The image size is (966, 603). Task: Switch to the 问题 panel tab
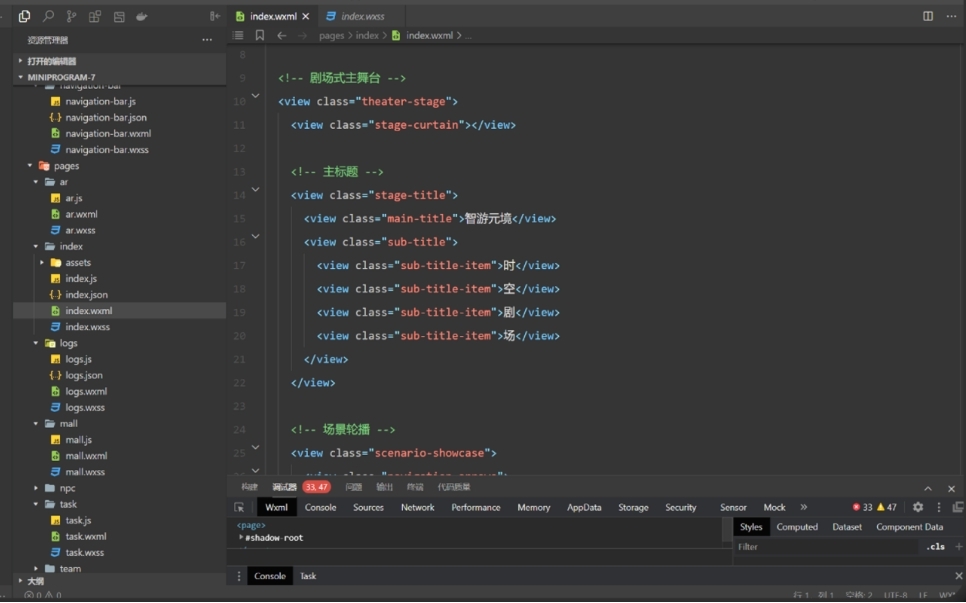pos(354,487)
